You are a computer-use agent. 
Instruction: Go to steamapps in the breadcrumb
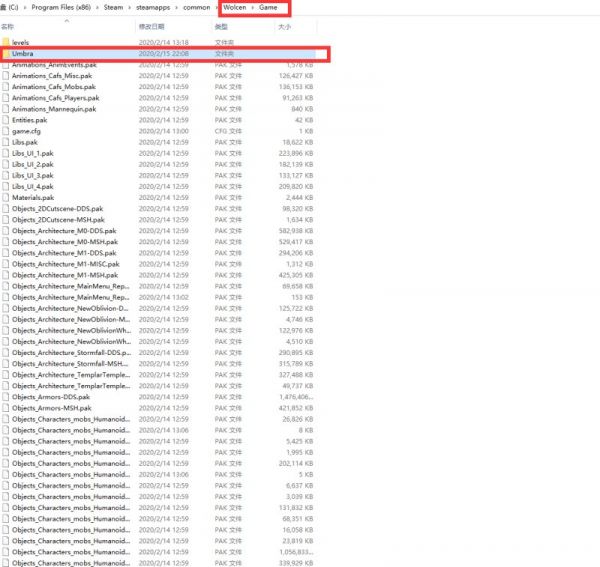pos(153,8)
